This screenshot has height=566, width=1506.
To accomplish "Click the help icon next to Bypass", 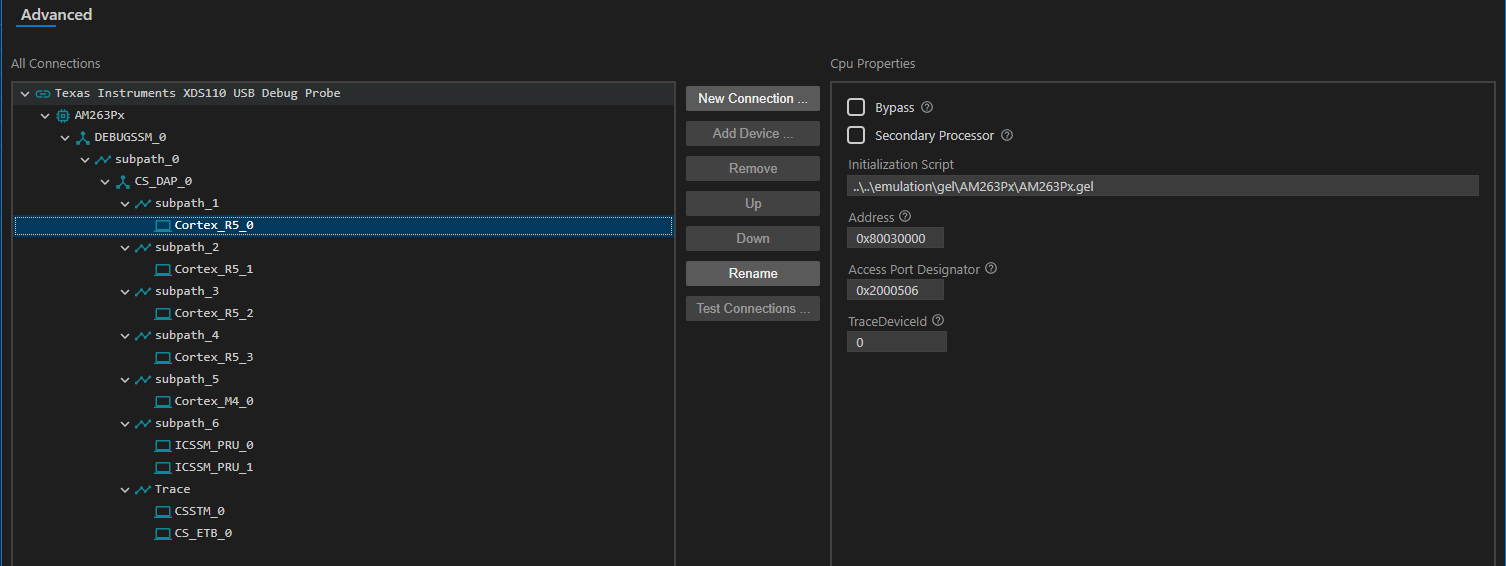I will [x=927, y=108].
